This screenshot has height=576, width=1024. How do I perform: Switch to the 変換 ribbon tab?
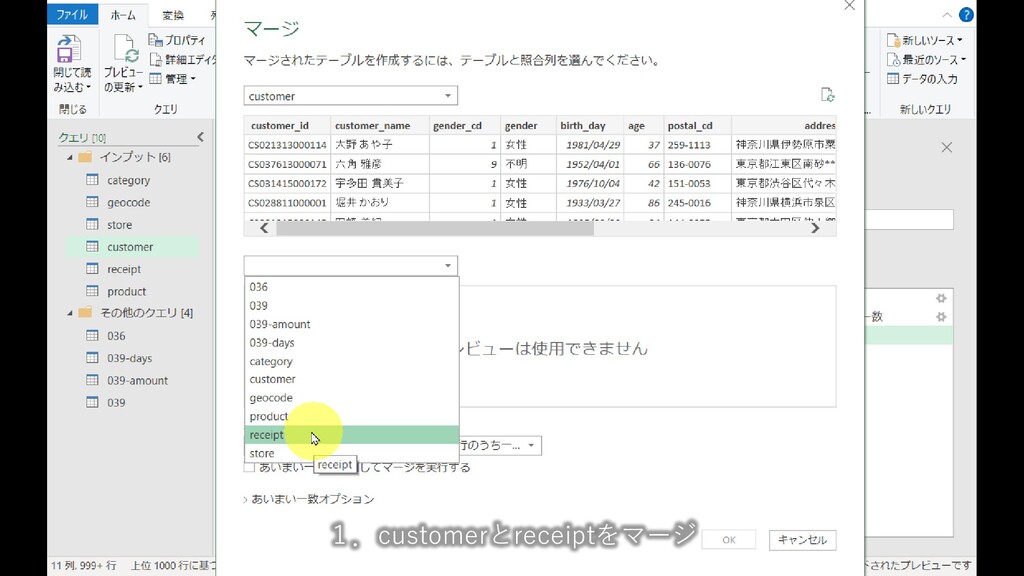[173, 14]
